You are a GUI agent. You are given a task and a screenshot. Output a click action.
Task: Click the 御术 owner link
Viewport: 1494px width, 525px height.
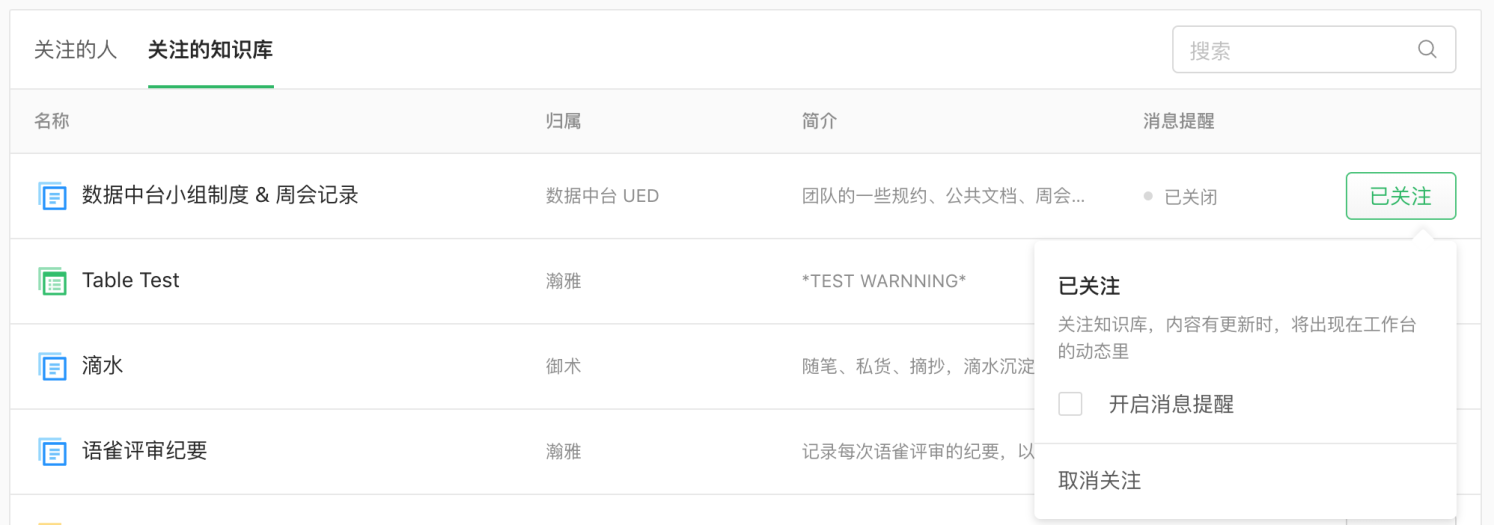click(563, 366)
